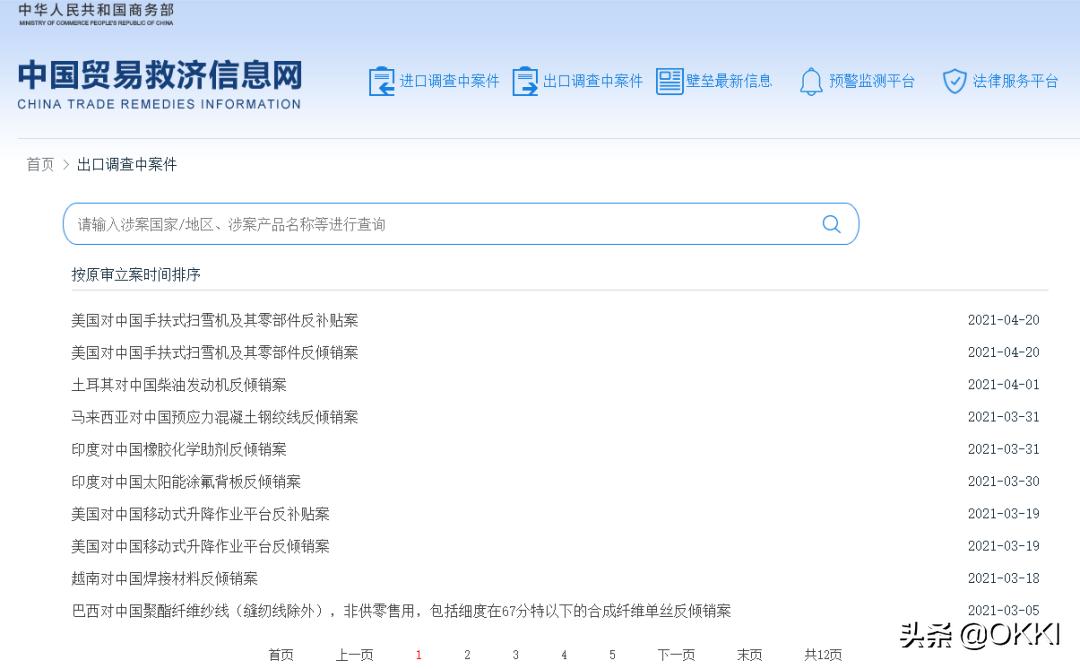Open the 越南对中国焊接材料反倾销案 case

point(163,578)
